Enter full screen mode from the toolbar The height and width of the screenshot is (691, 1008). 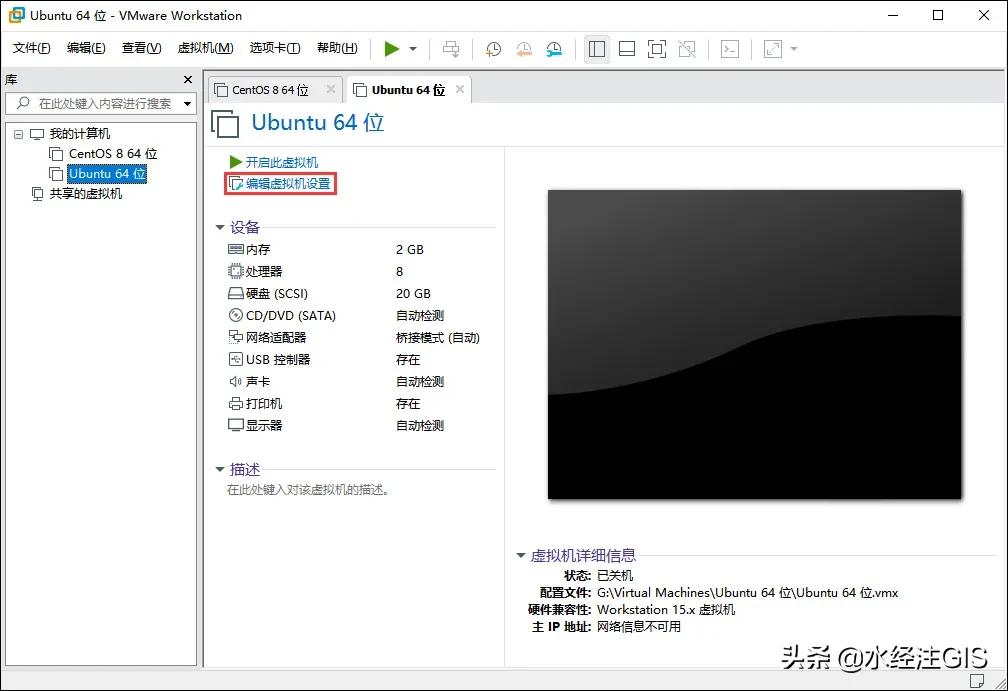(x=656, y=48)
